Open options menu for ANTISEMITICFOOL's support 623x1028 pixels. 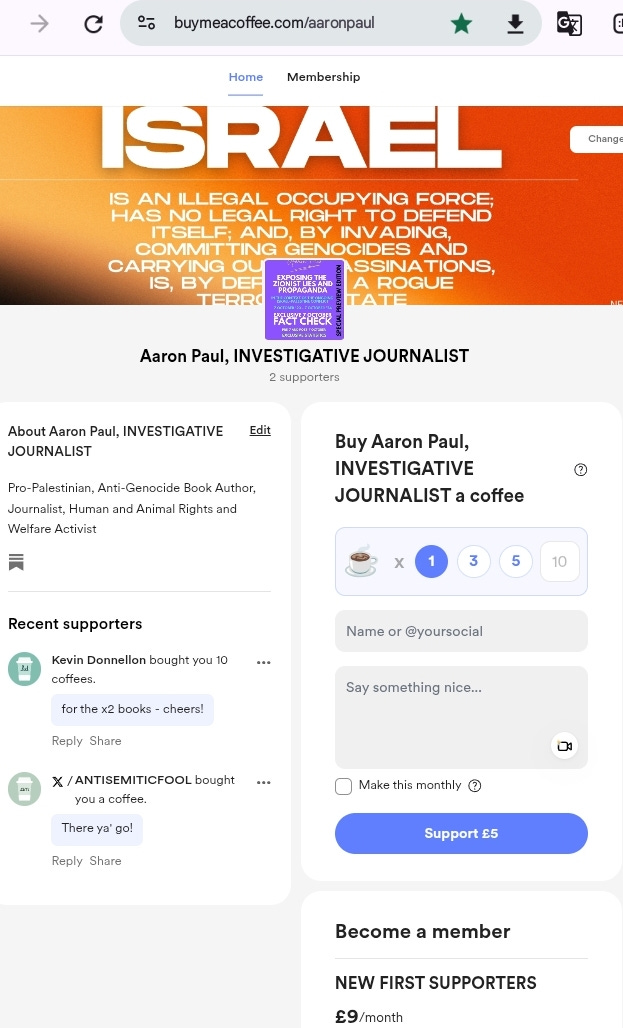click(264, 782)
